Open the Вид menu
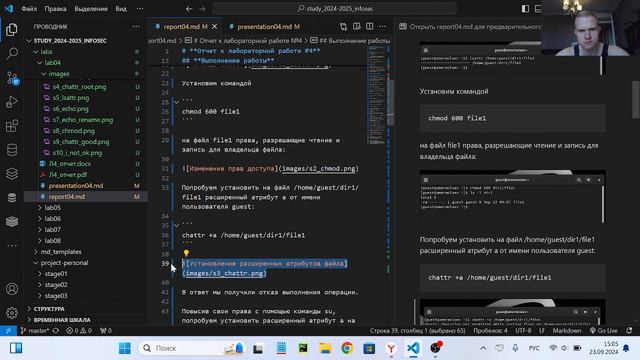The width and height of the screenshot is (640, 360). point(121,9)
